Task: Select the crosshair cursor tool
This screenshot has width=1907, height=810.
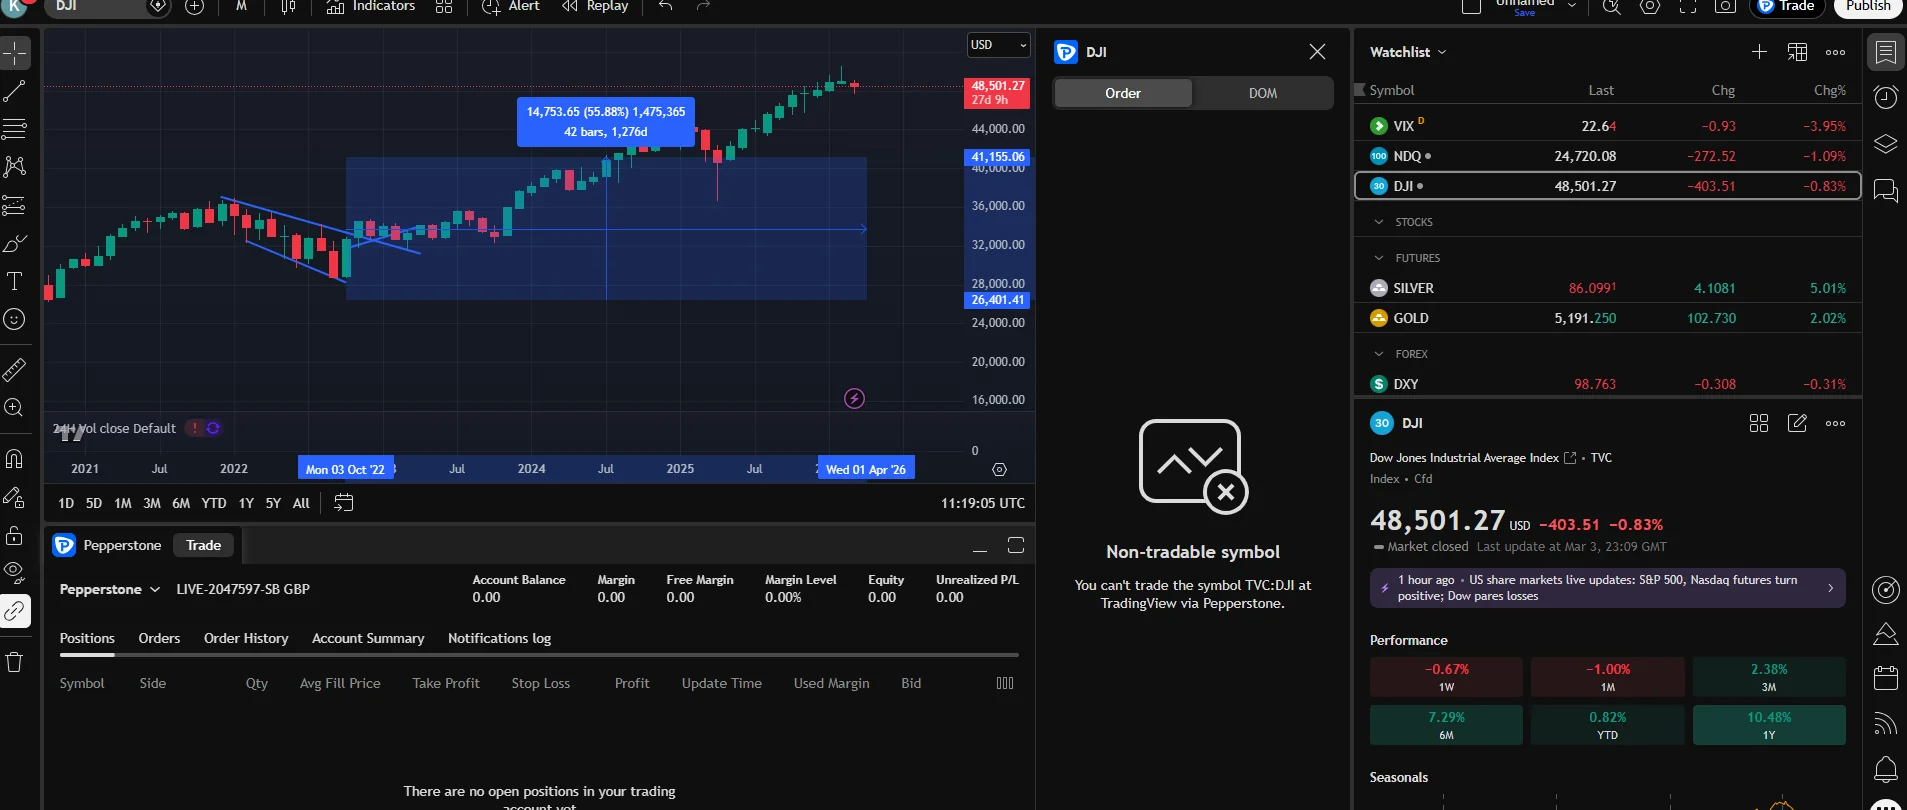Action: (x=15, y=53)
